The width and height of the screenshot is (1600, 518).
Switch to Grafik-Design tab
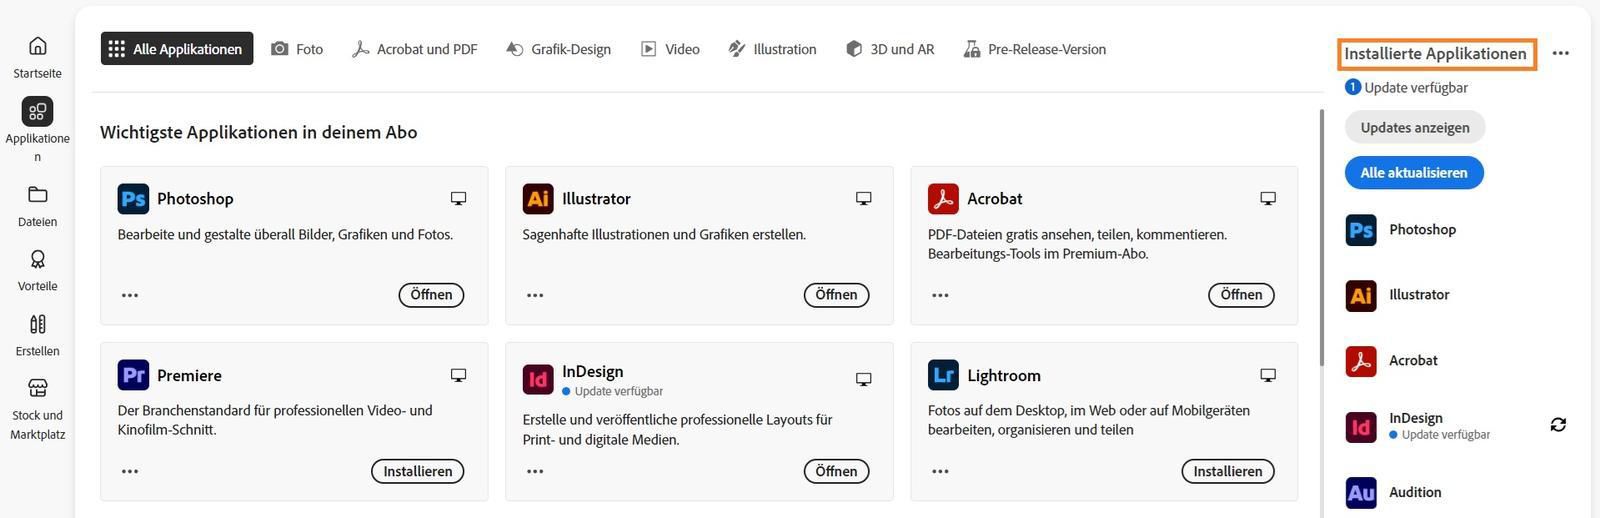pos(558,49)
